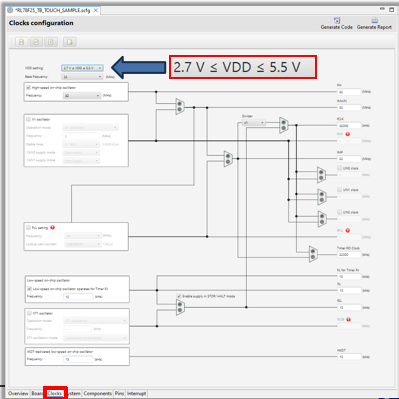
Task: Switch to the Pins tab
Action: [x=119, y=393]
